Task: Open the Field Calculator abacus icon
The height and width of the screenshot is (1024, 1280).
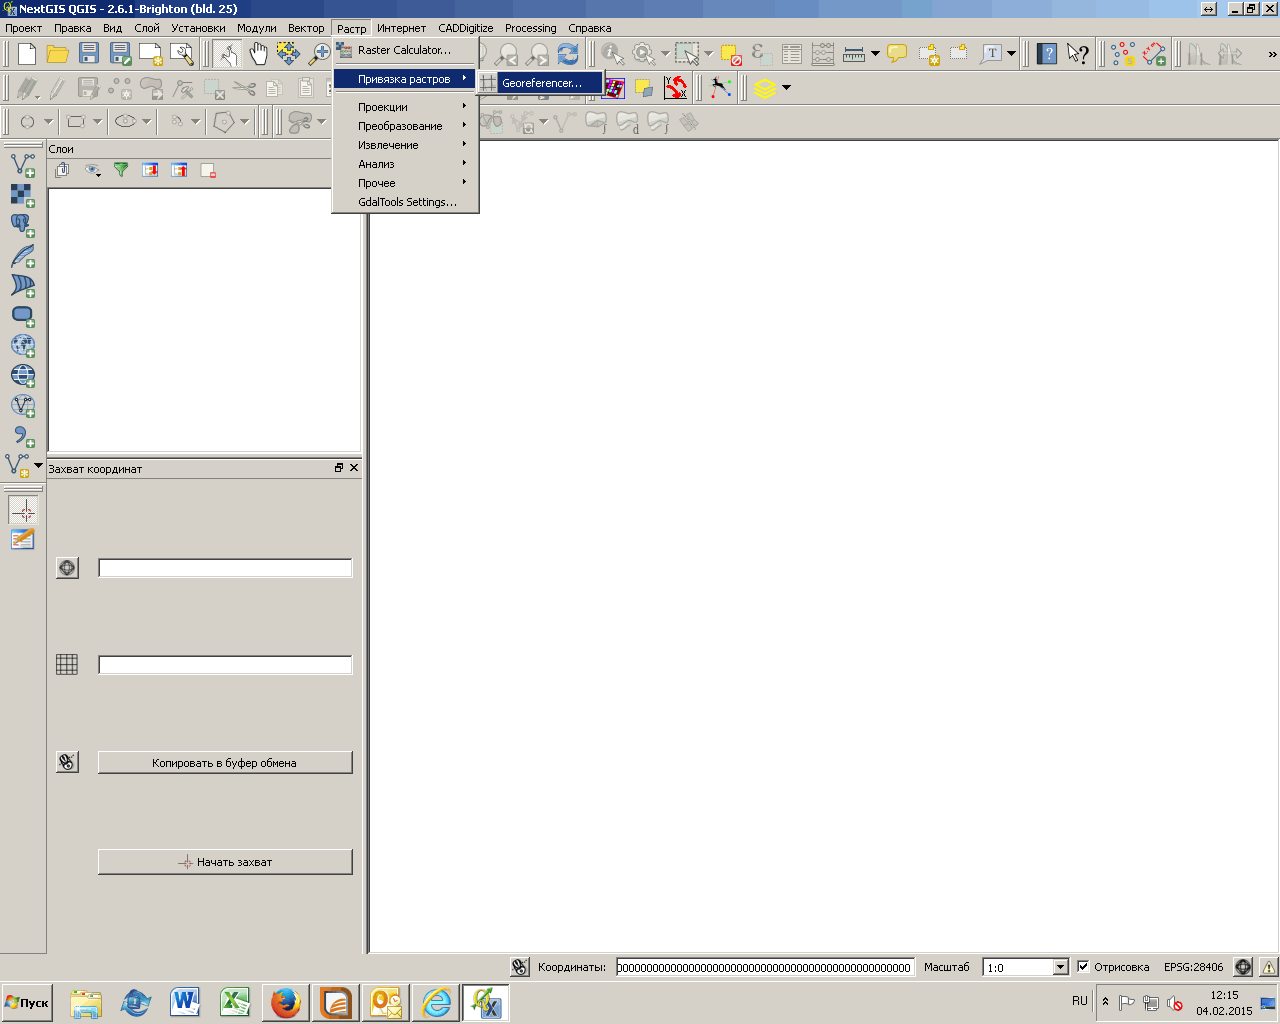Action: point(823,54)
